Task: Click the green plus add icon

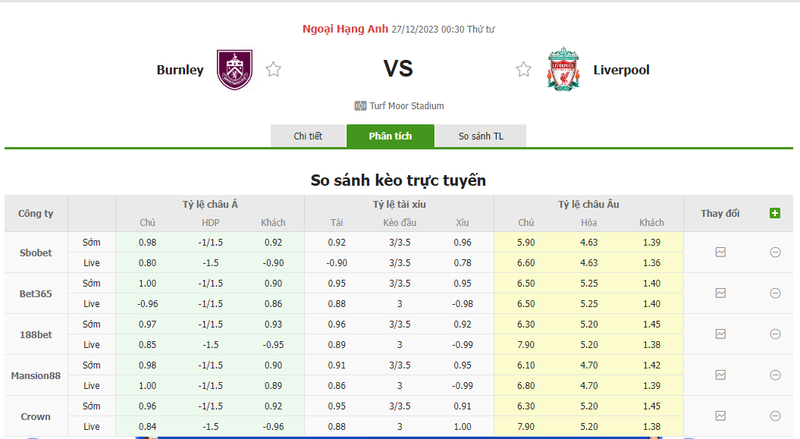Action: pyautogui.click(x=775, y=213)
